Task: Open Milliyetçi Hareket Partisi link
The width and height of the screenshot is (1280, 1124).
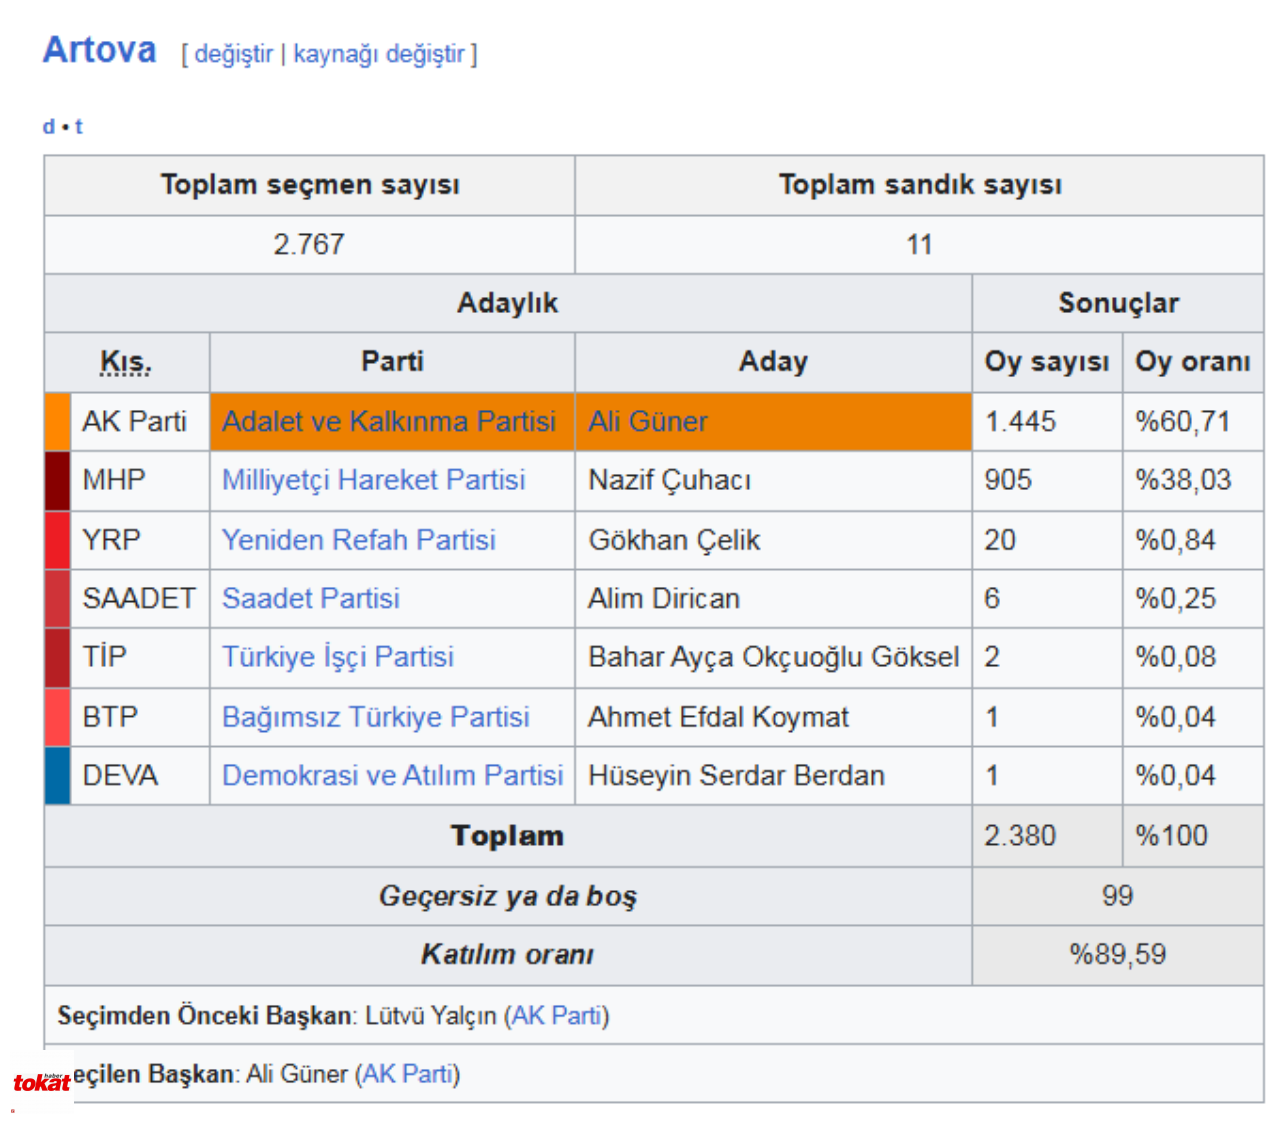Action: point(373,480)
